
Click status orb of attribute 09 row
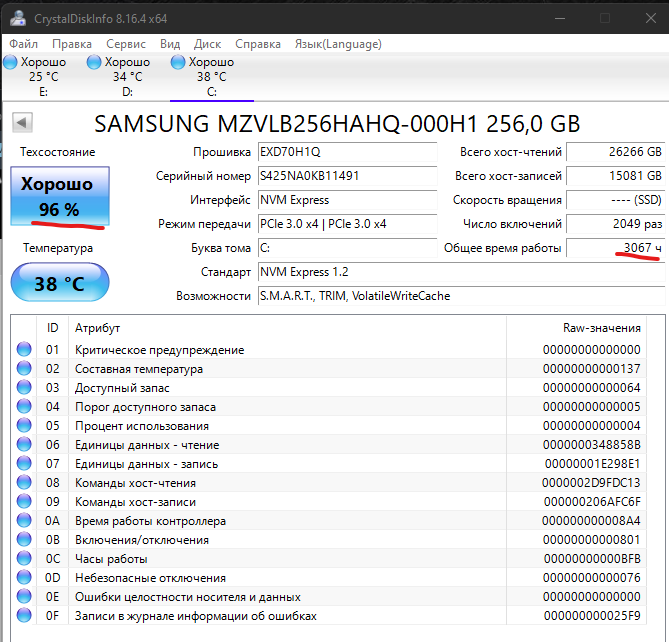(x=24, y=501)
